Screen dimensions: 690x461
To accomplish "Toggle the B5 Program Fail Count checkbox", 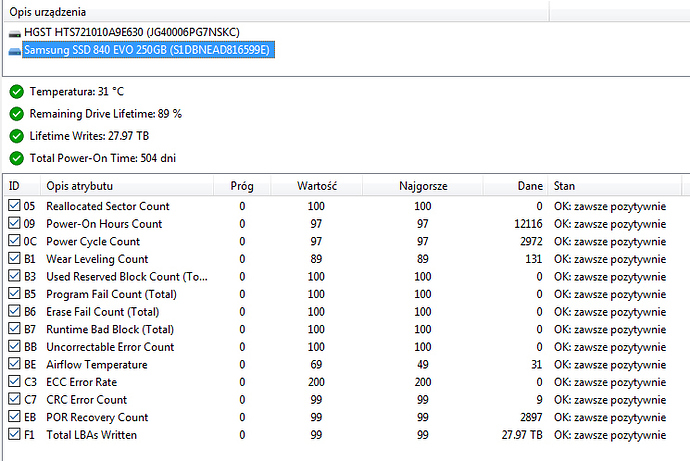I will 14,293.
